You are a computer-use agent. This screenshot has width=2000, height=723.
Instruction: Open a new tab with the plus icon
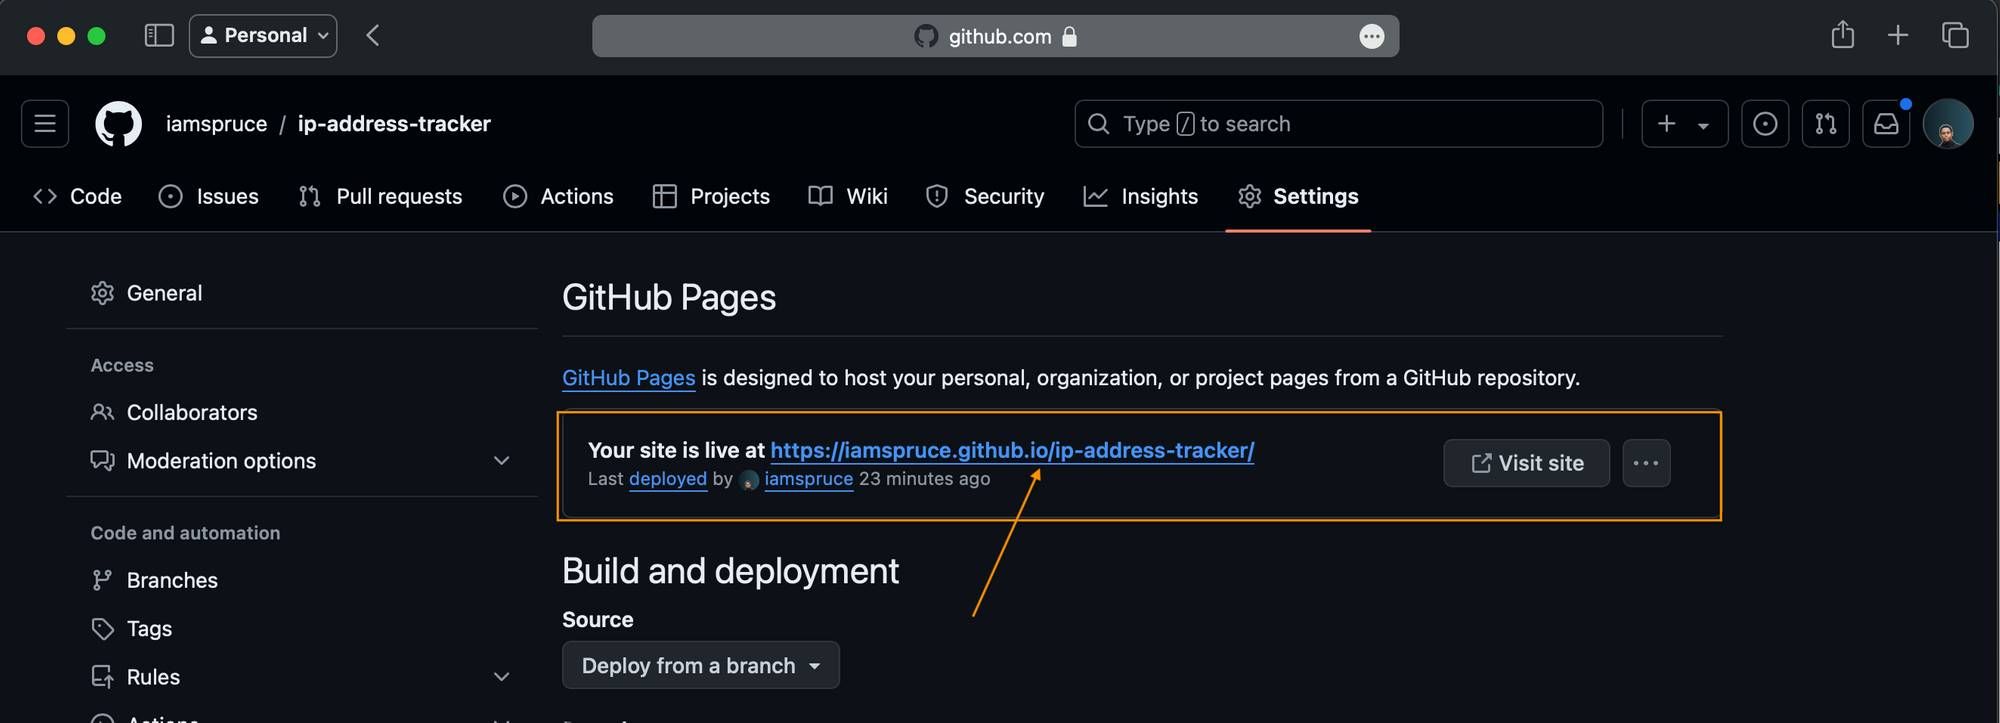click(x=1898, y=36)
